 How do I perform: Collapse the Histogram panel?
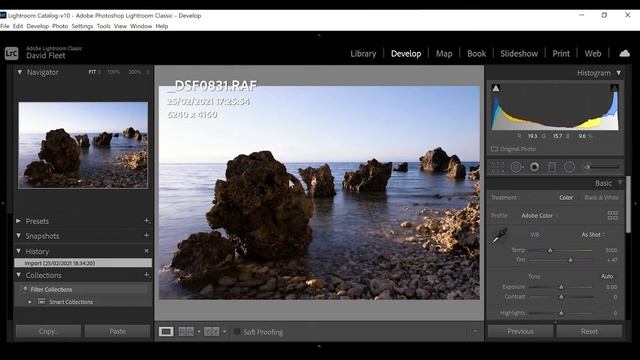click(619, 73)
